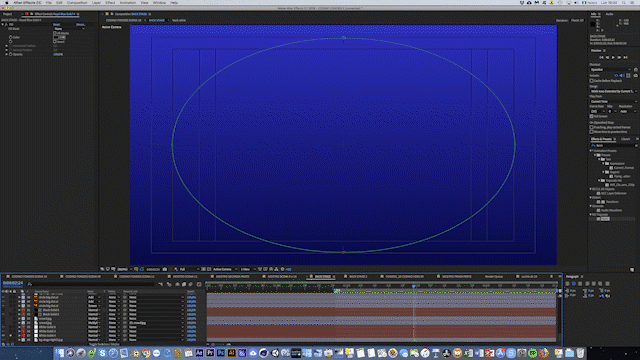Hide the bg stage light2.jpg layer
The width and height of the screenshot is (640, 360).
tap(3, 340)
